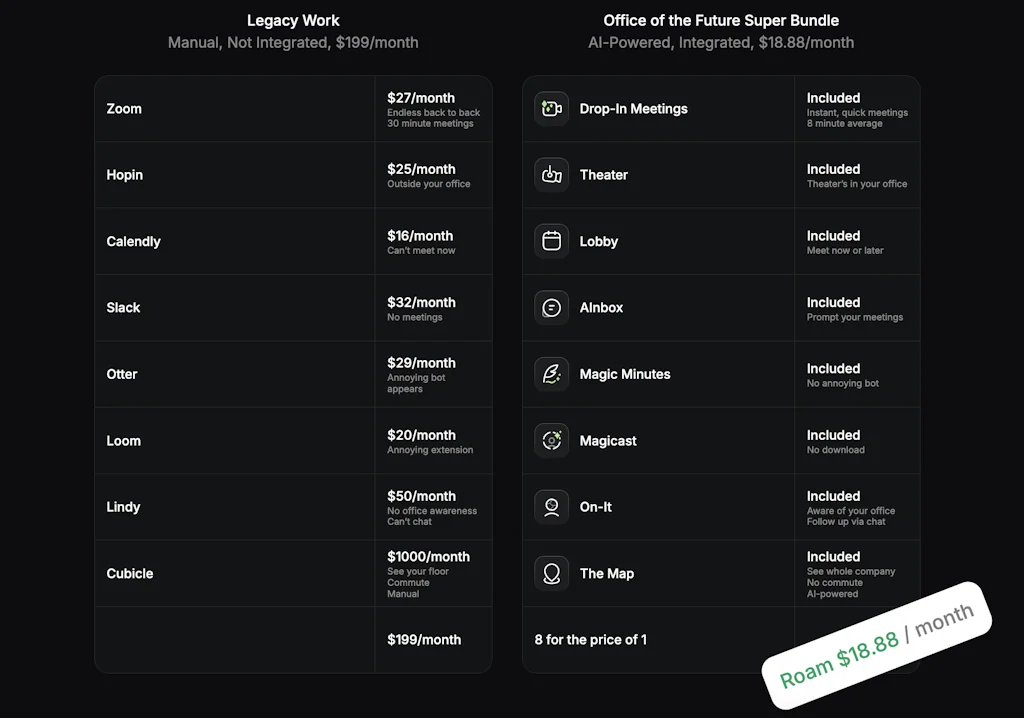Click 'Outside your office' text
The width and height of the screenshot is (1024, 718).
428,184
